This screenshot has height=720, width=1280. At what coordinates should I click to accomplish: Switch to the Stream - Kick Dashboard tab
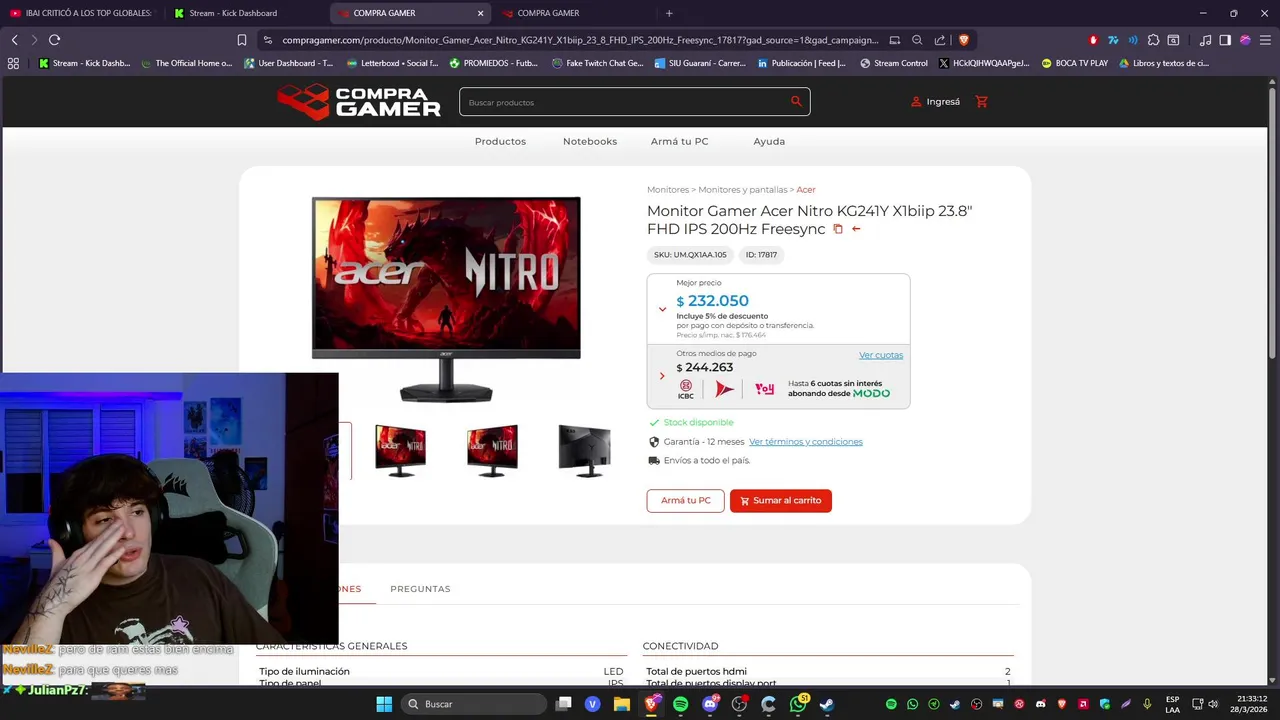point(246,13)
